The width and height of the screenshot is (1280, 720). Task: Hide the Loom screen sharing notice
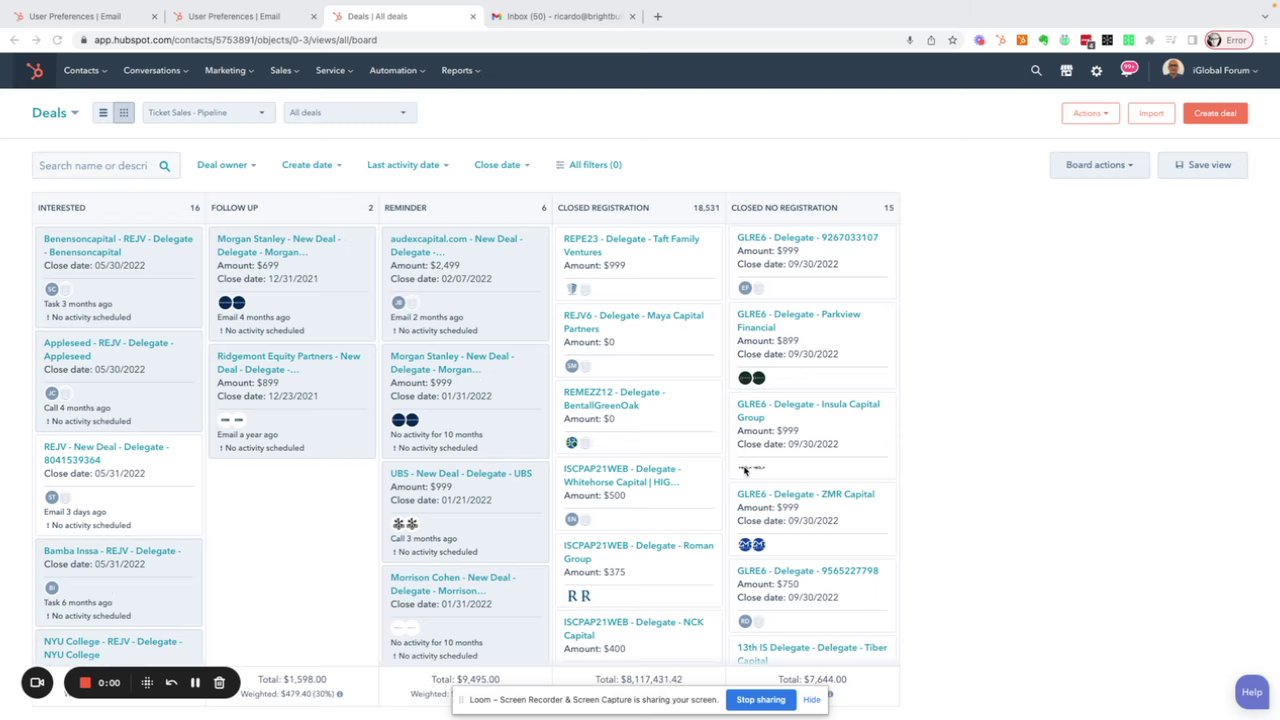point(812,700)
